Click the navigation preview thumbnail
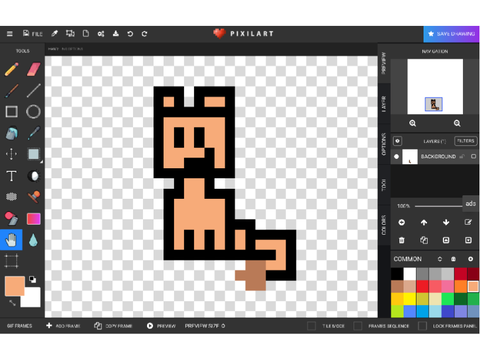The width and height of the screenshot is (480, 360). pos(435,87)
